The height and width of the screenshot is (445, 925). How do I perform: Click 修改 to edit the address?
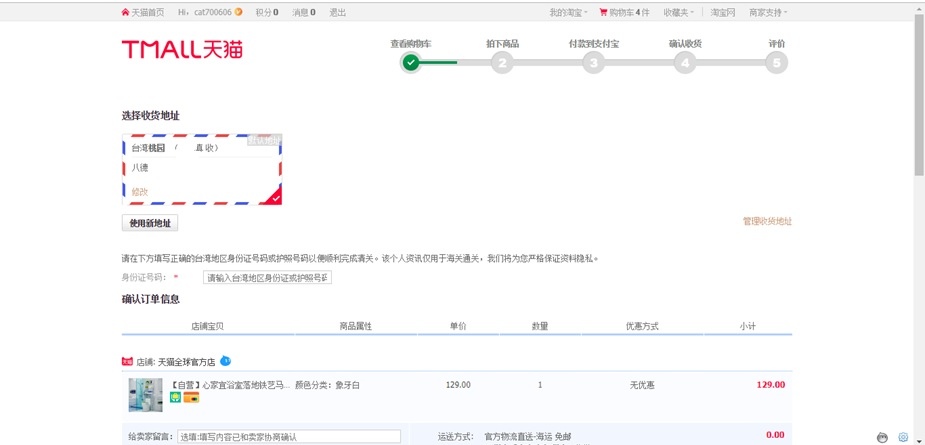(x=140, y=192)
